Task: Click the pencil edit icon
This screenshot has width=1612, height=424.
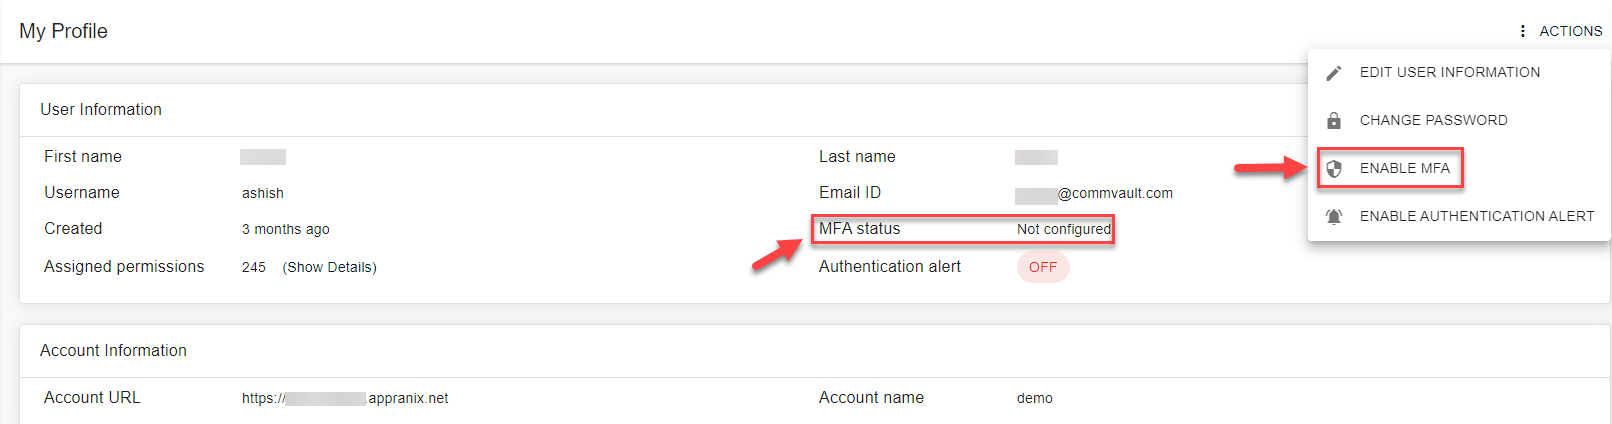Action: tap(1334, 73)
